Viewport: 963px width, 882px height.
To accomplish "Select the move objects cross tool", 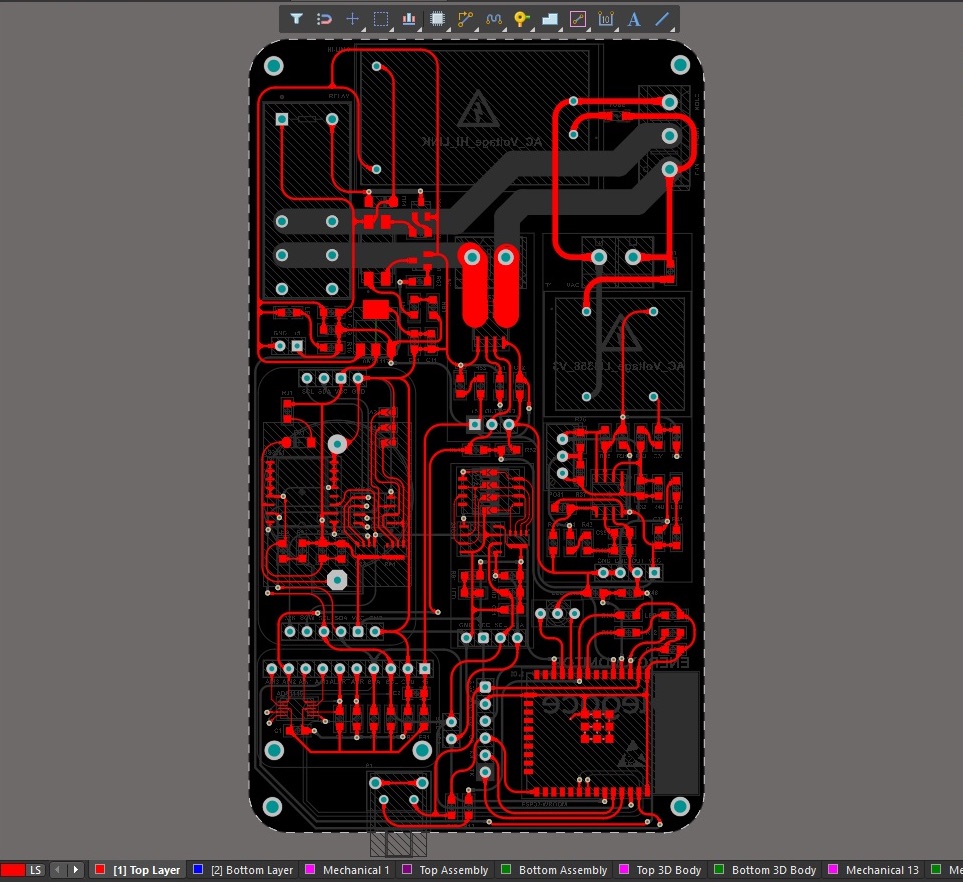I will point(352,19).
